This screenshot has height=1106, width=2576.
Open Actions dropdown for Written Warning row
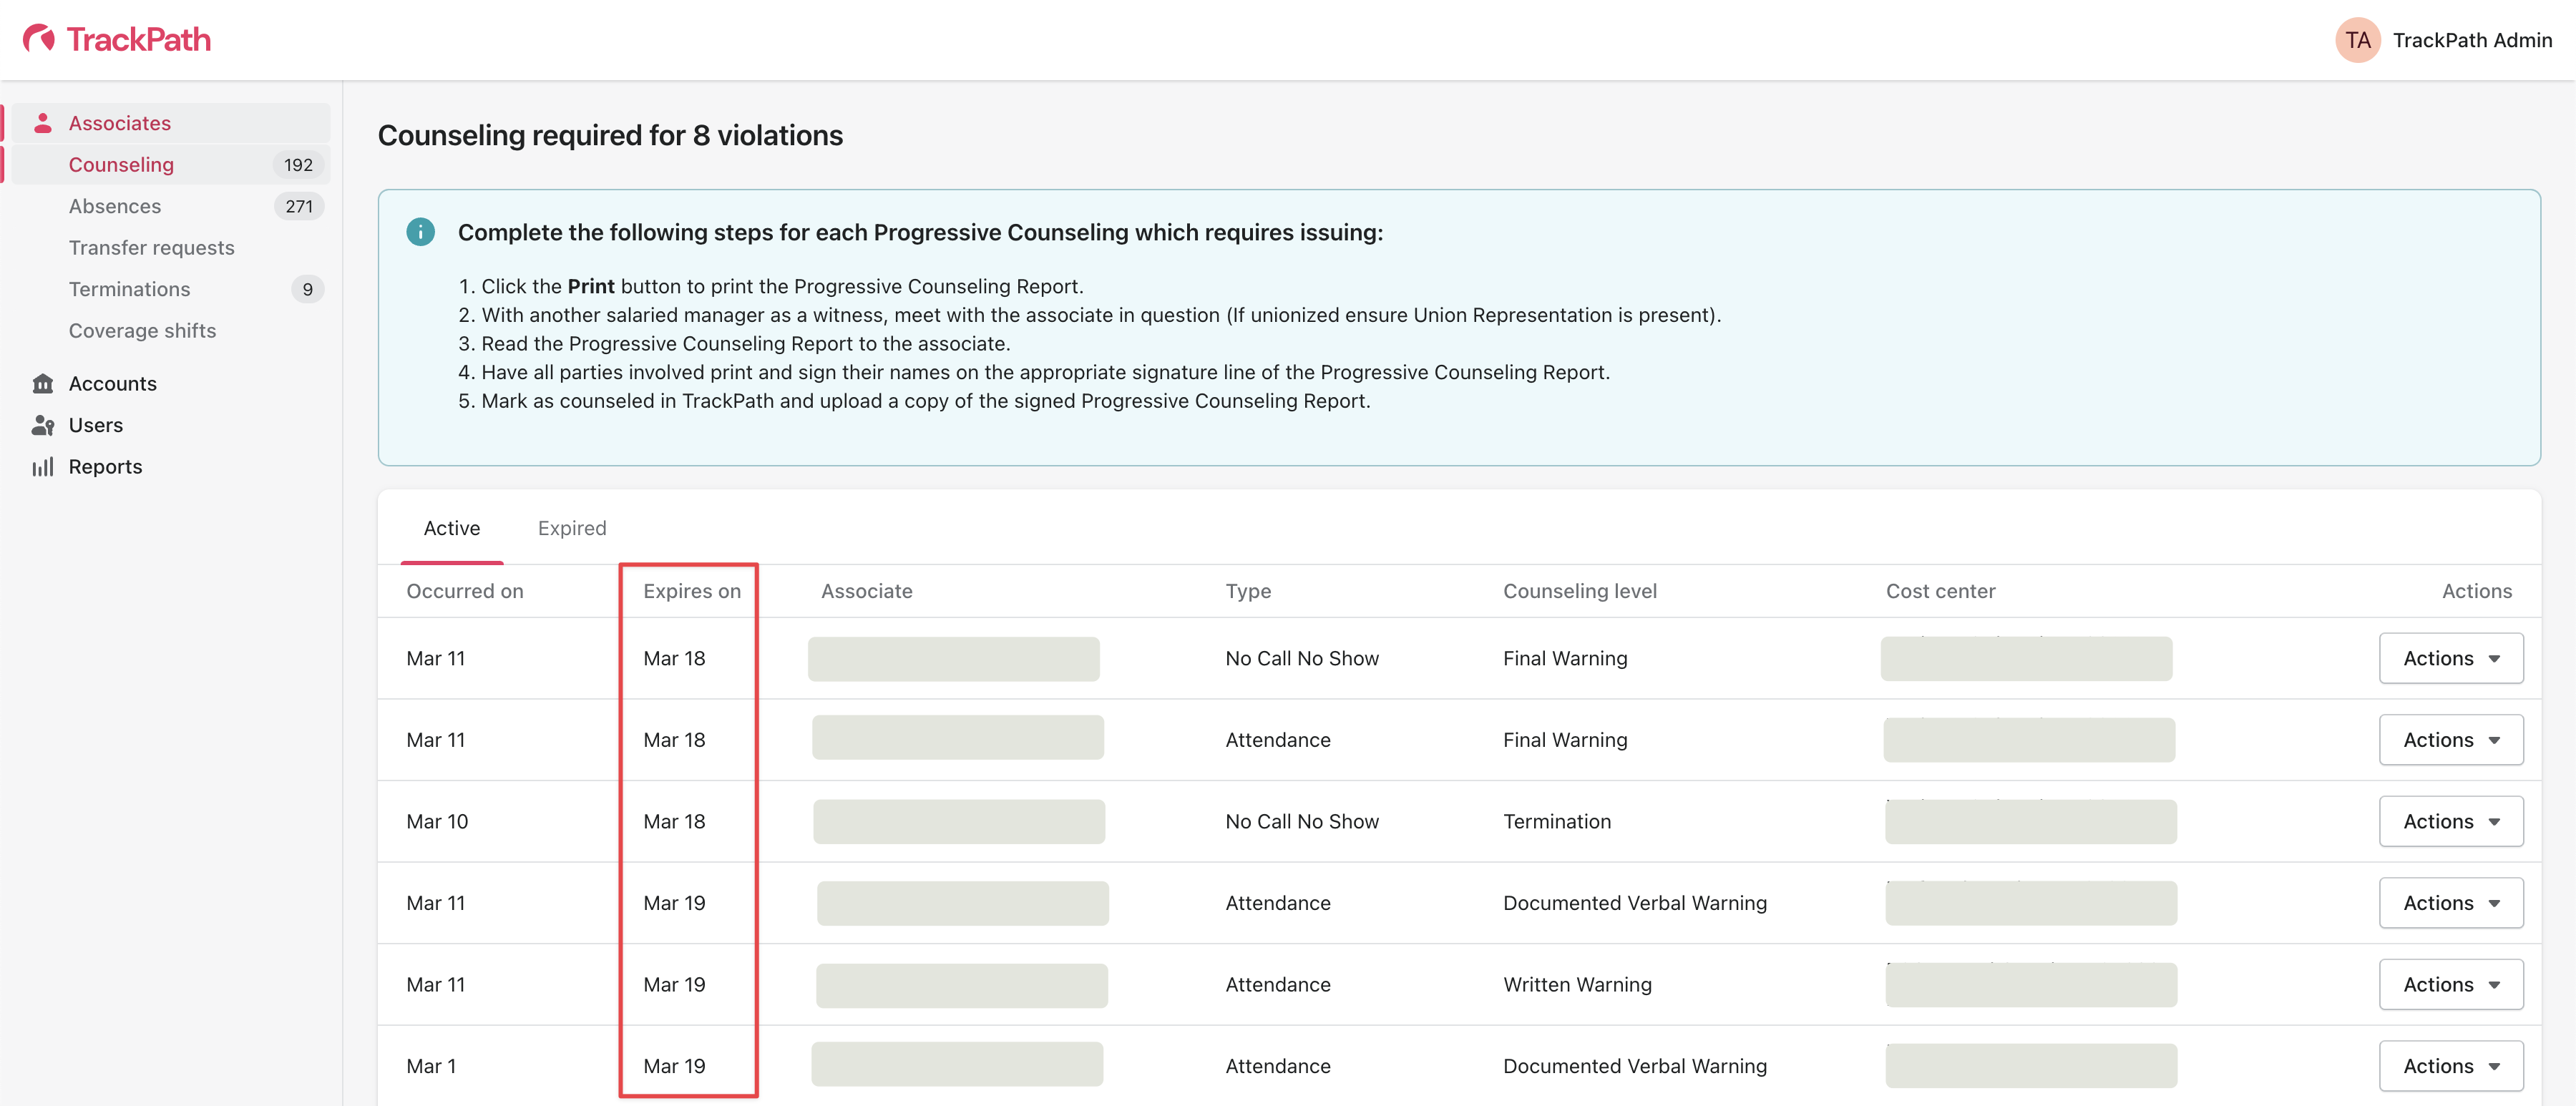click(x=2450, y=984)
